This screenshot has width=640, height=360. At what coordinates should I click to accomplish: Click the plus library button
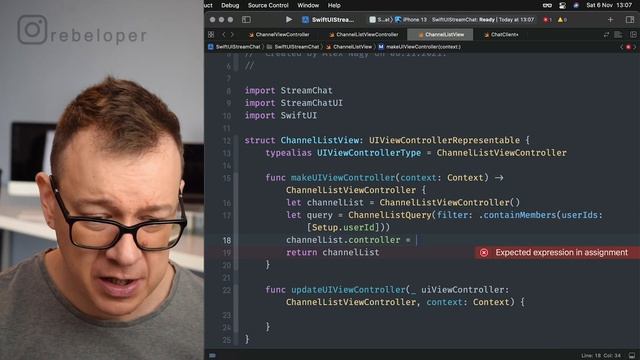tap(610, 19)
